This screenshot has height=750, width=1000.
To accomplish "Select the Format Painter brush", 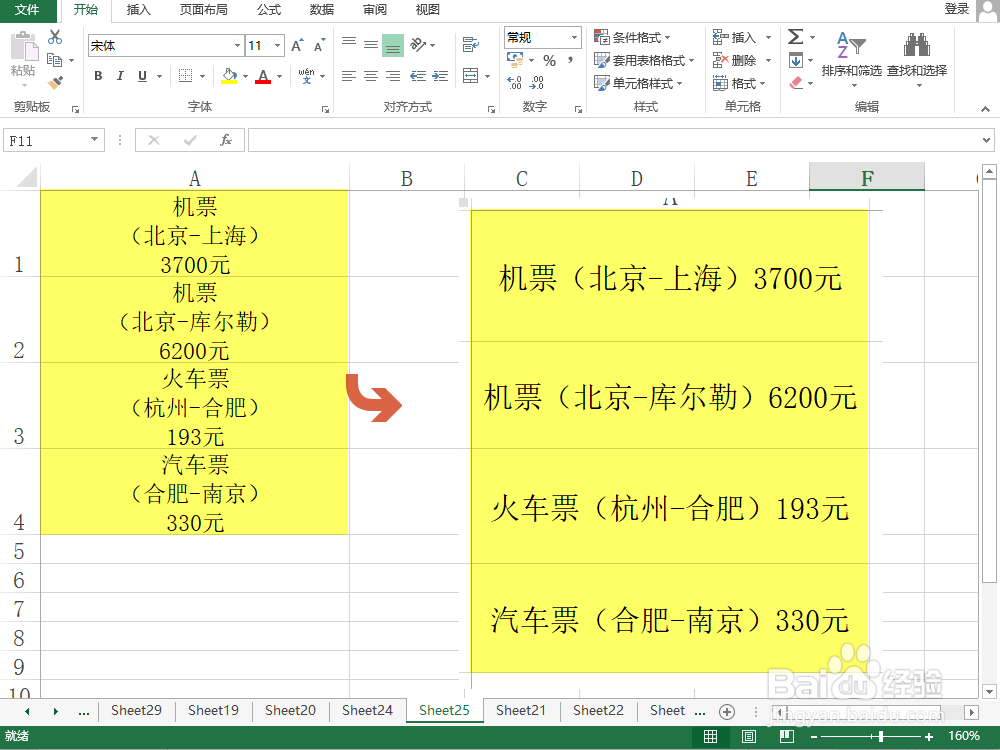I will click(x=55, y=83).
